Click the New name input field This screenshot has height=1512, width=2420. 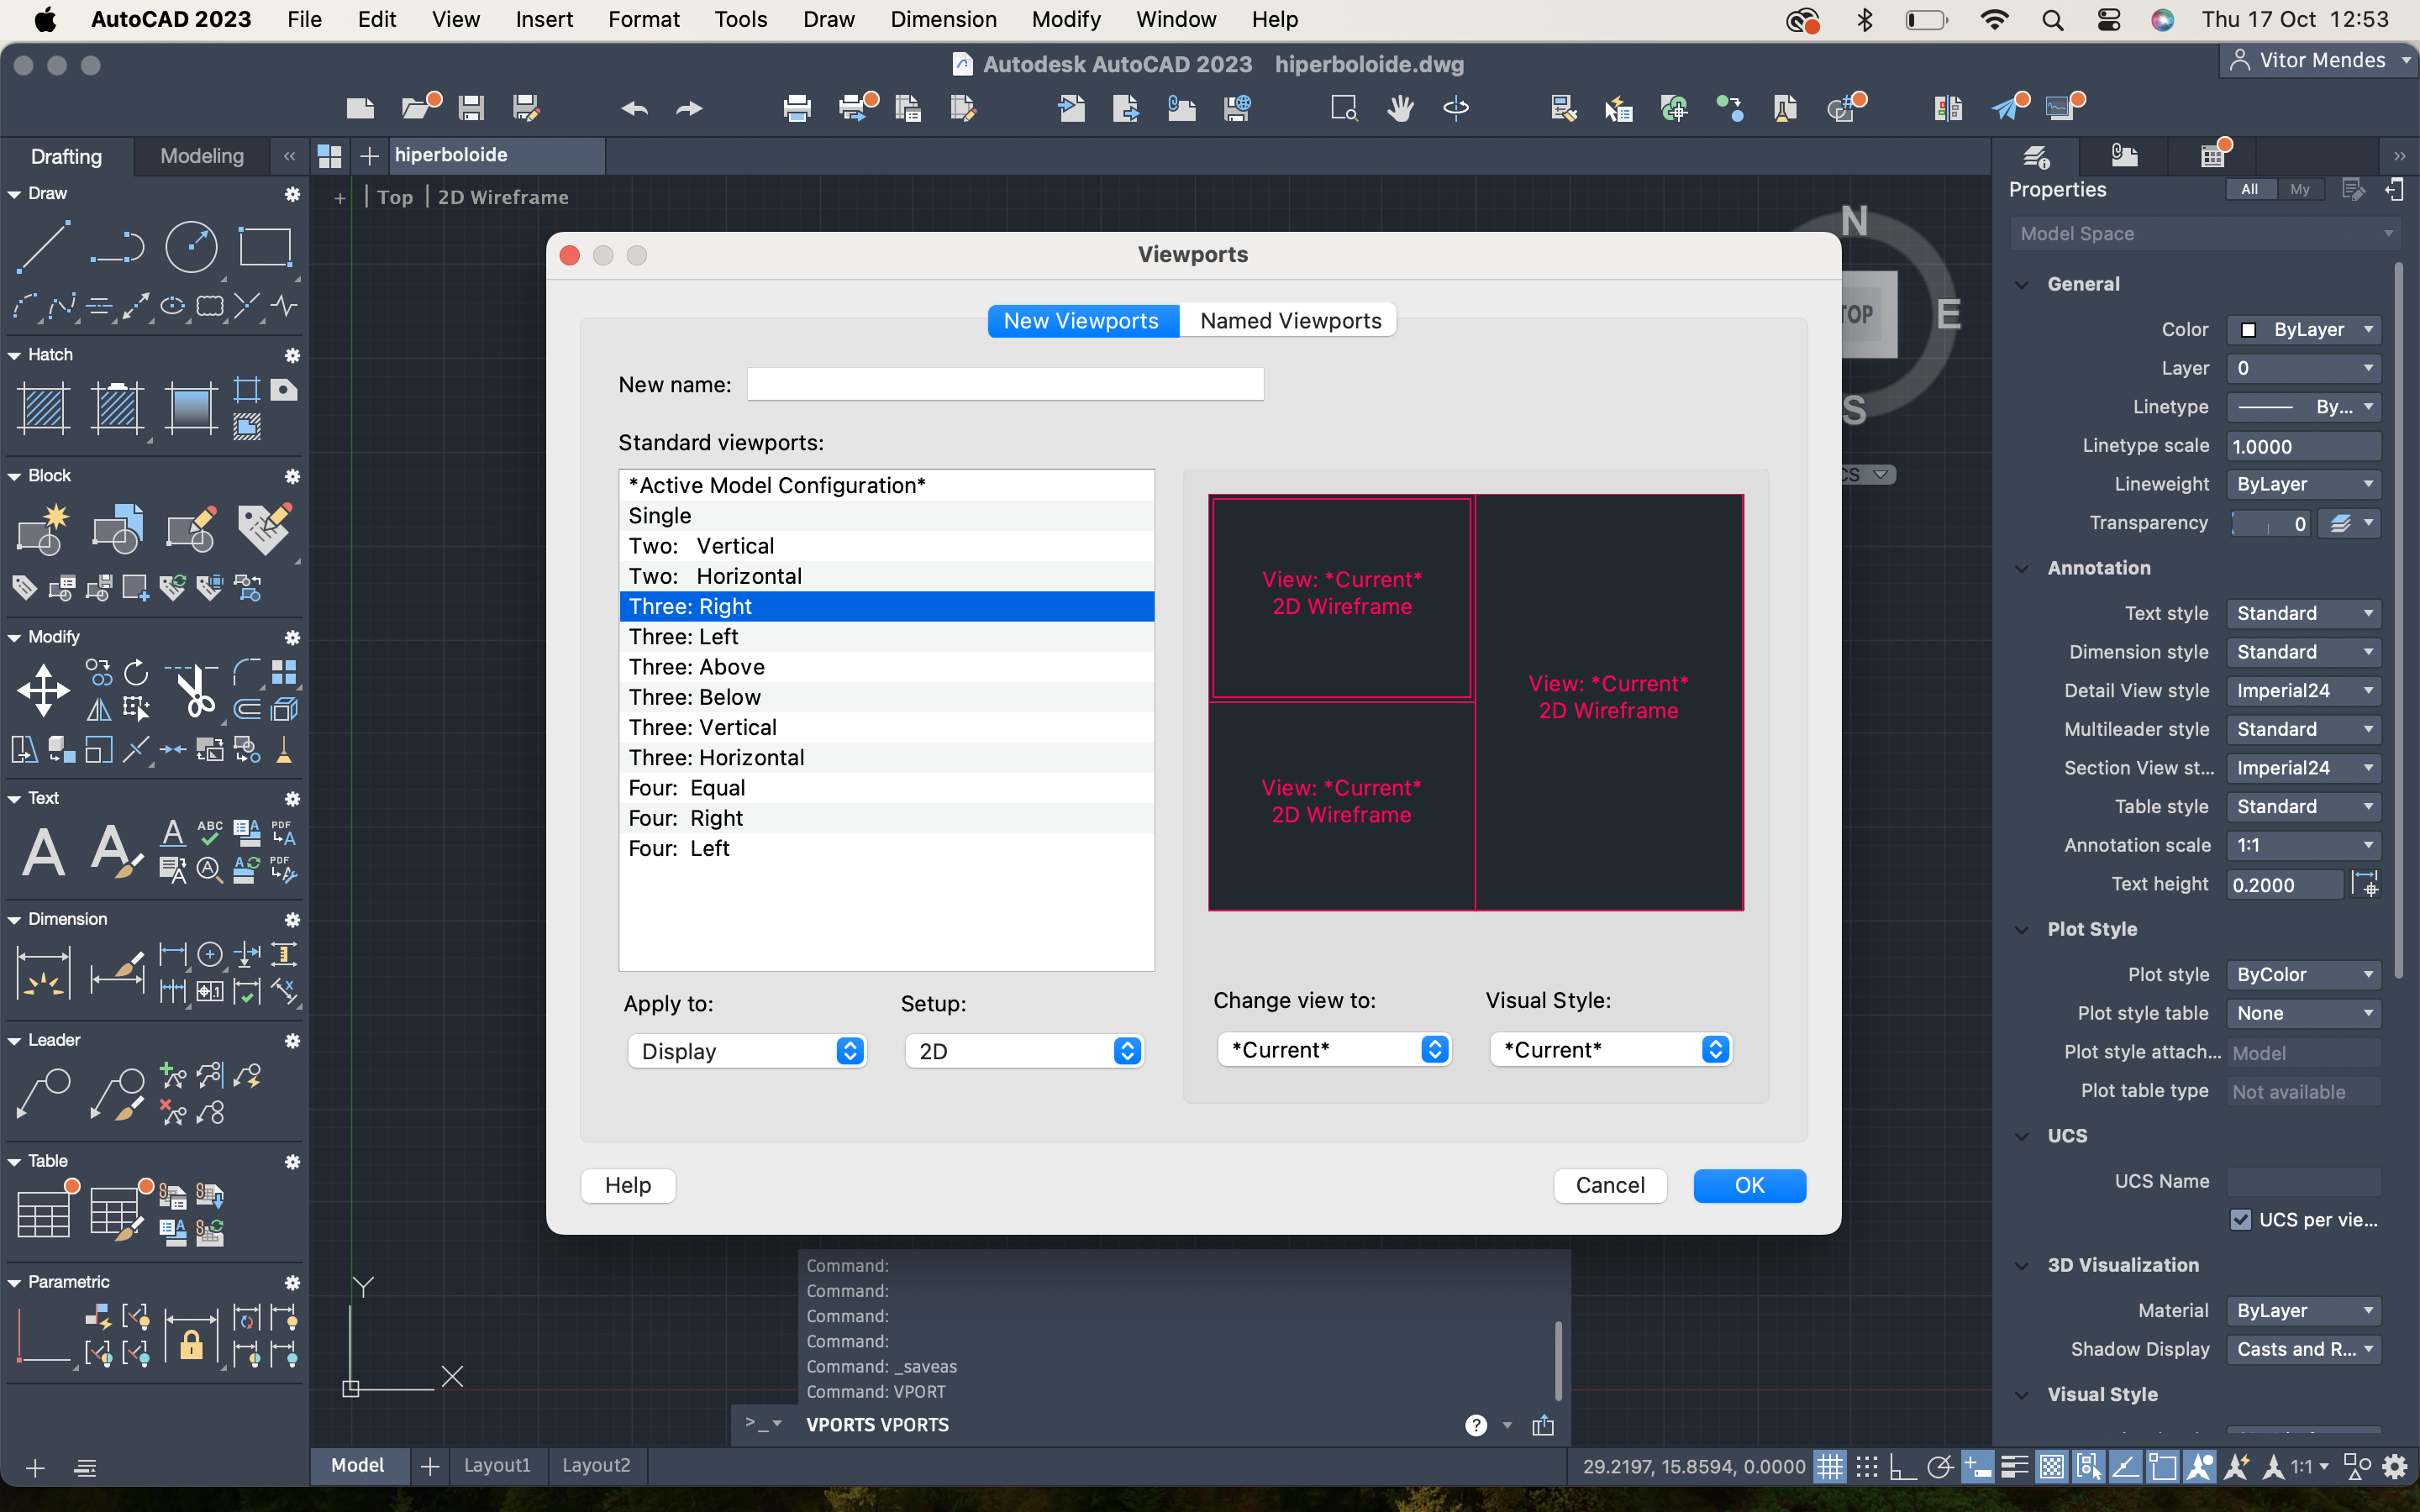point(1005,384)
